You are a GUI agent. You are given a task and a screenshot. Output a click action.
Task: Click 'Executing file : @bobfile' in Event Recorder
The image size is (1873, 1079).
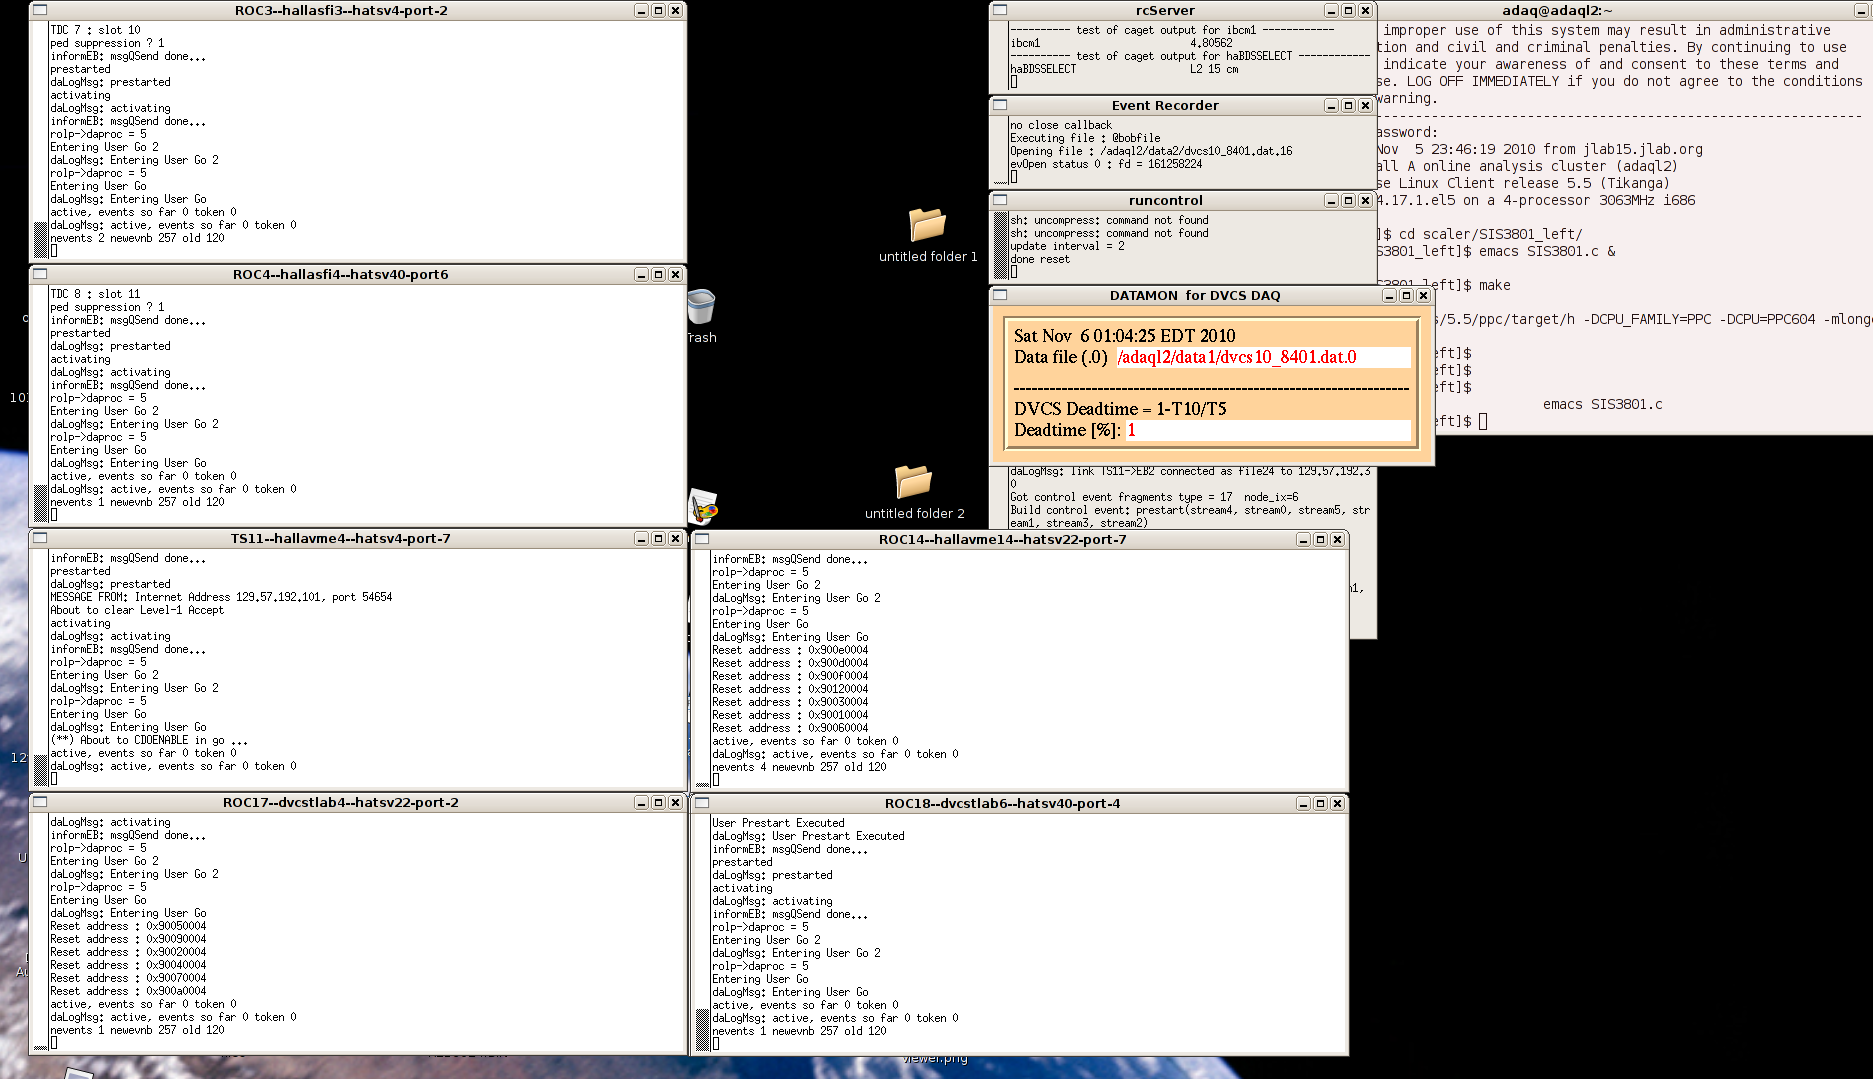[x=1085, y=138]
